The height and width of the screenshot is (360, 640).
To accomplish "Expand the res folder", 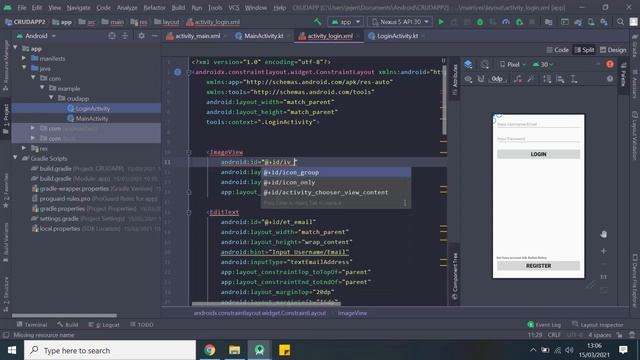I will [24, 148].
